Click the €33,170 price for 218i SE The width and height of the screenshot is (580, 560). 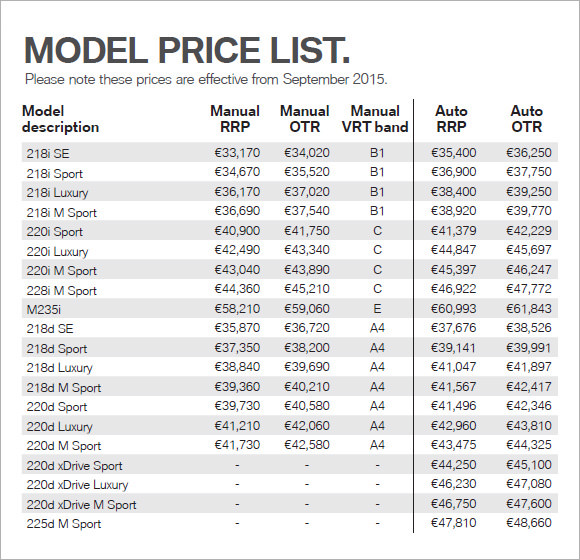237,152
